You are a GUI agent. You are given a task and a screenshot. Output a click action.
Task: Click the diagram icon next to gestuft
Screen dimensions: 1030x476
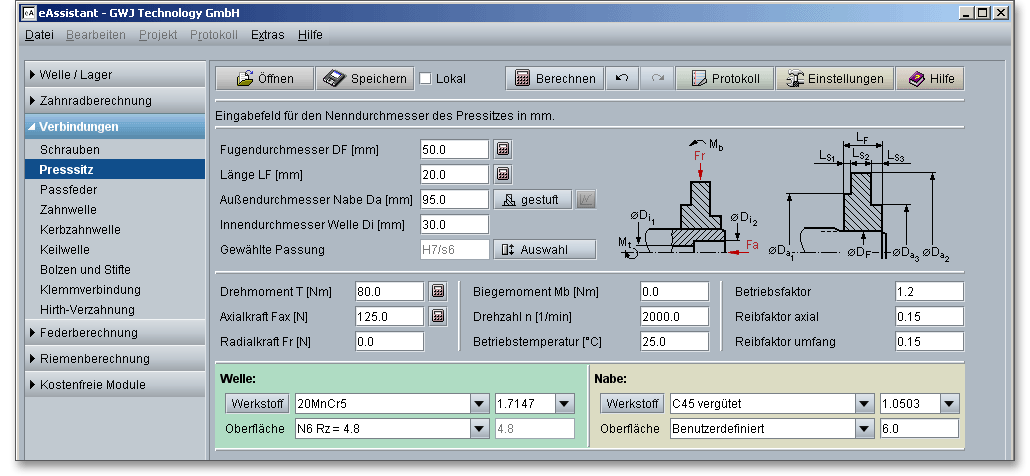(x=586, y=199)
